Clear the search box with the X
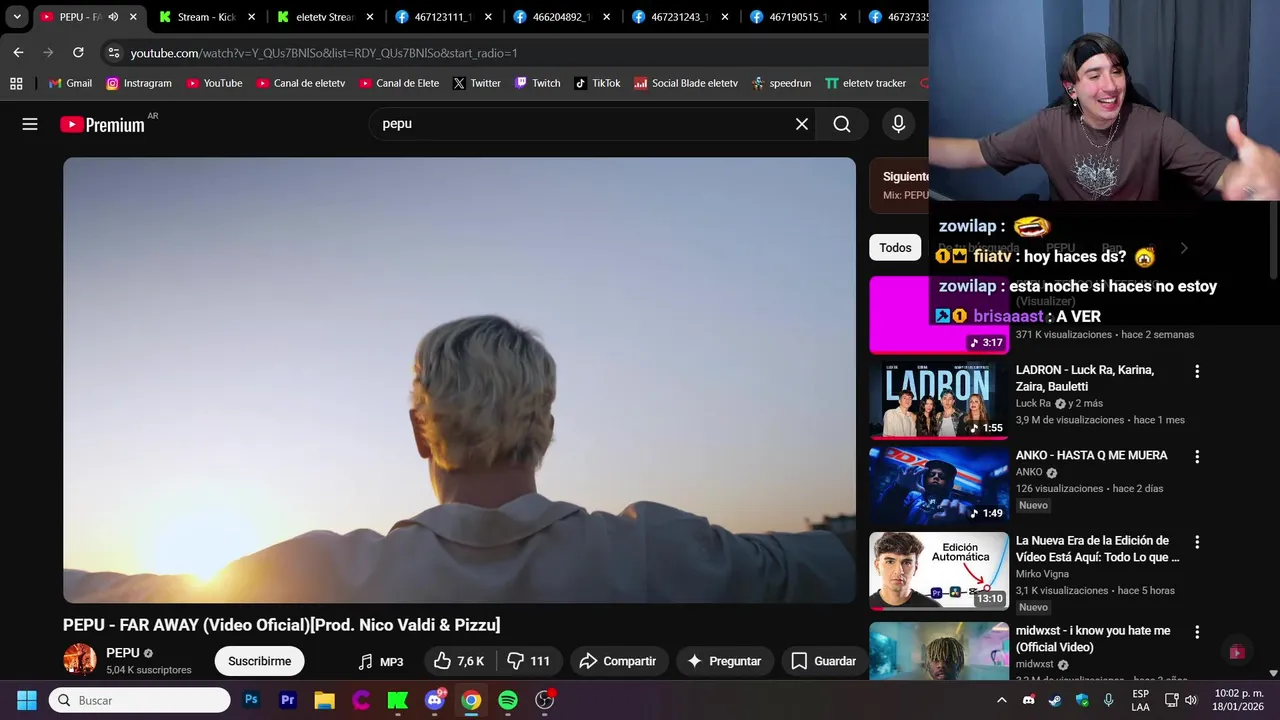This screenshot has width=1280, height=720. [x=801, y=124]
